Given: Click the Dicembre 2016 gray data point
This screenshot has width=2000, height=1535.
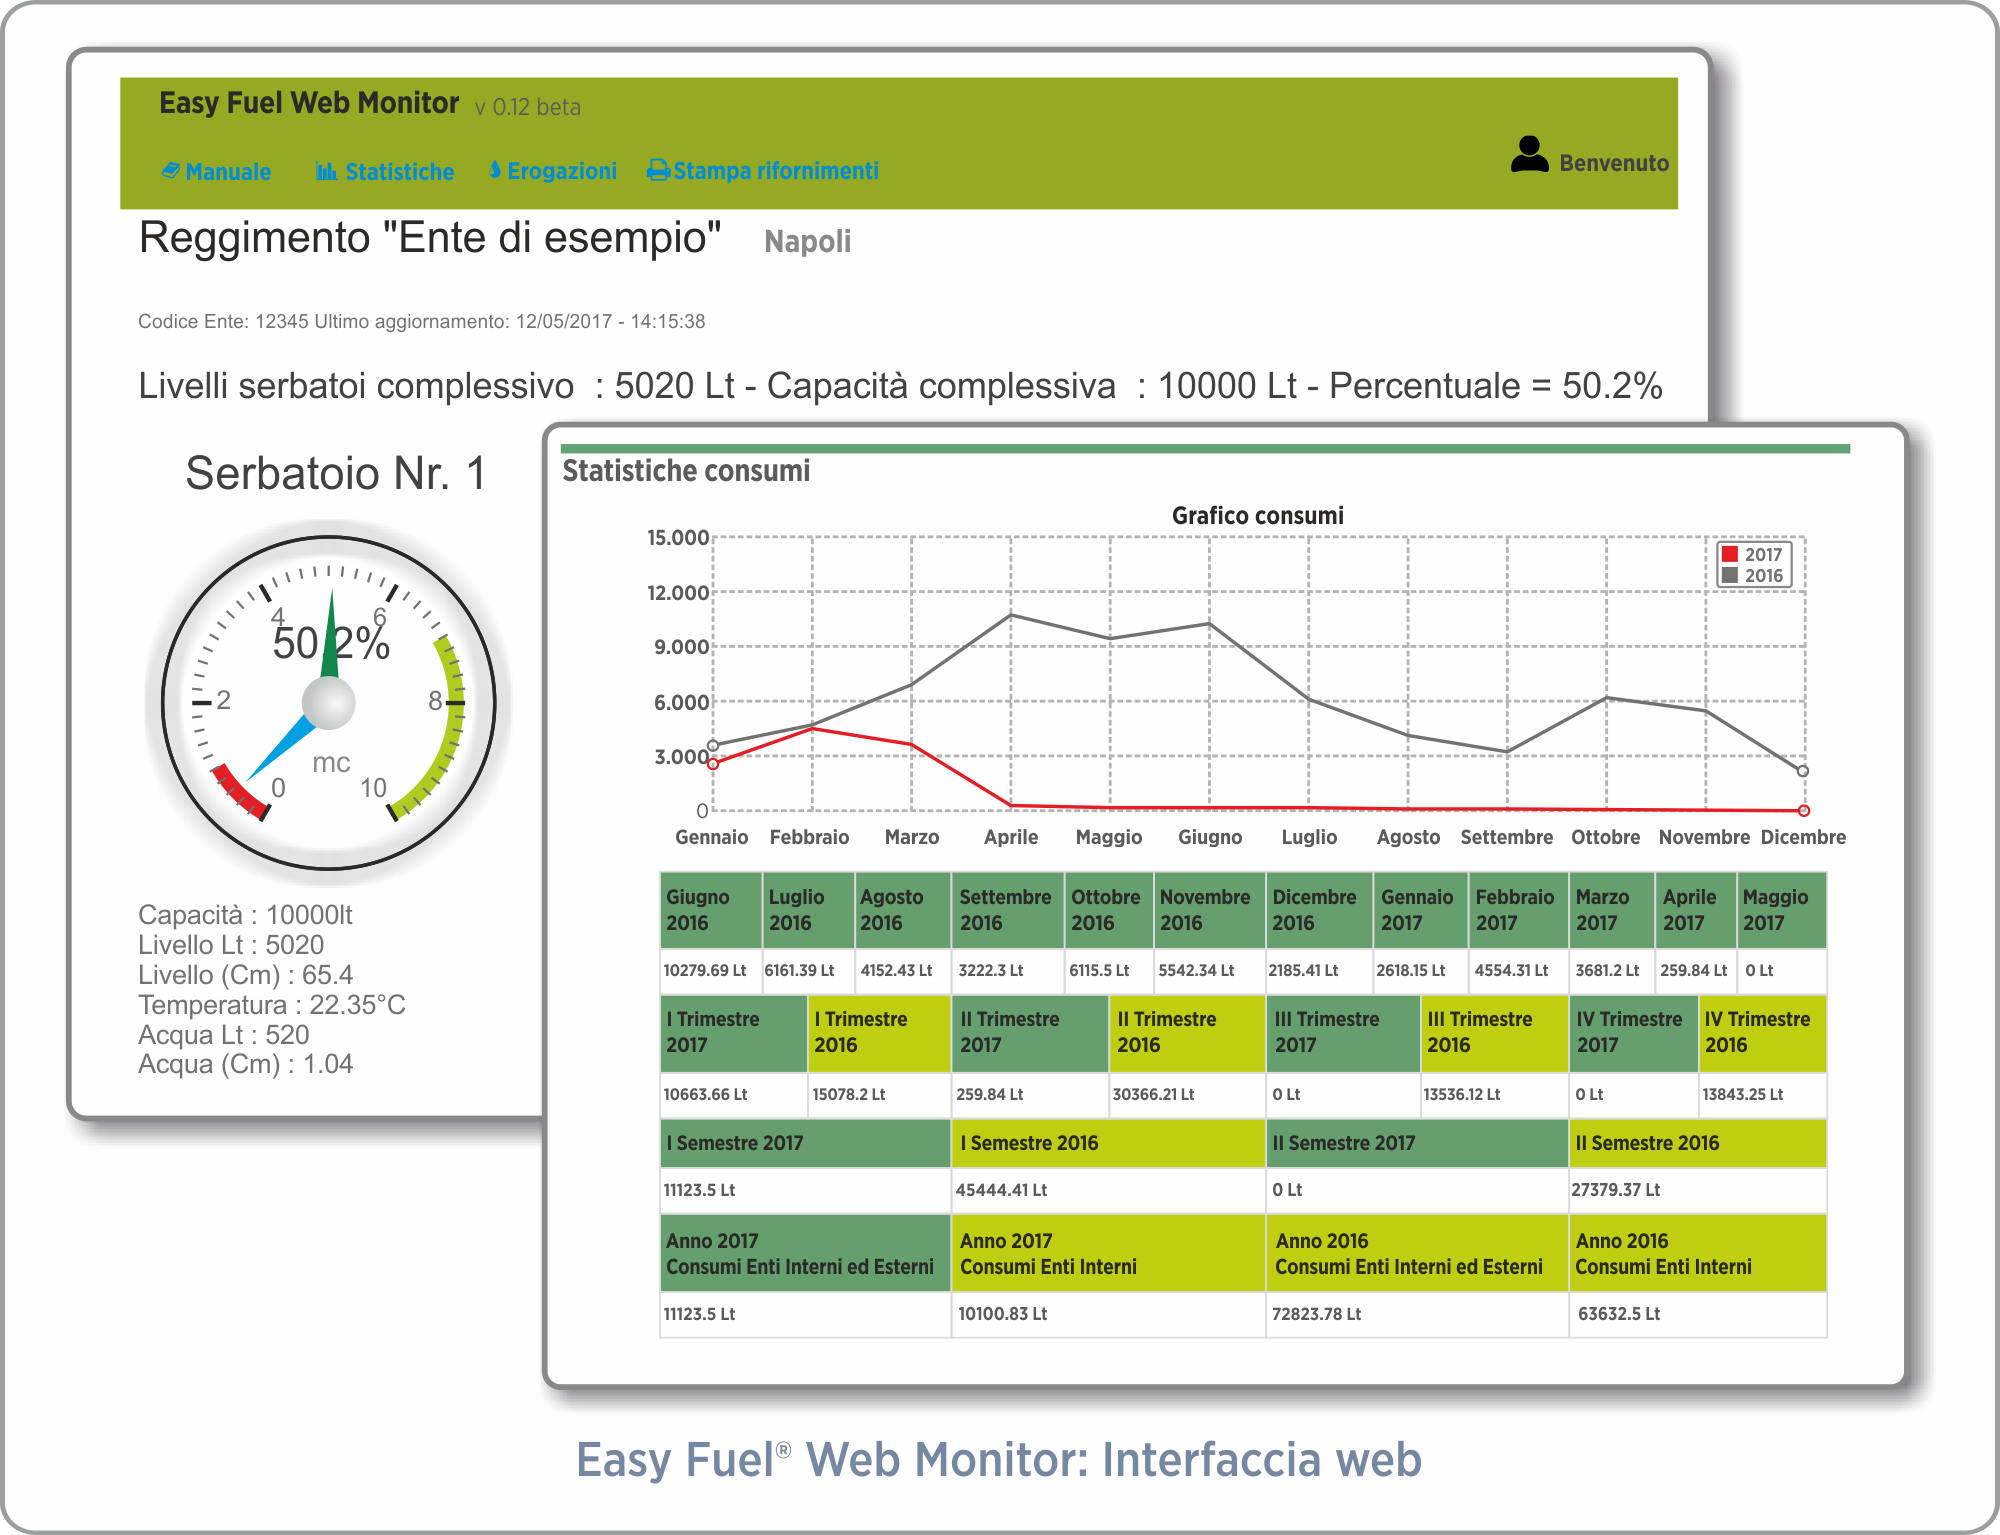Looking at the screenshot, I should [x=1803, y=771].
